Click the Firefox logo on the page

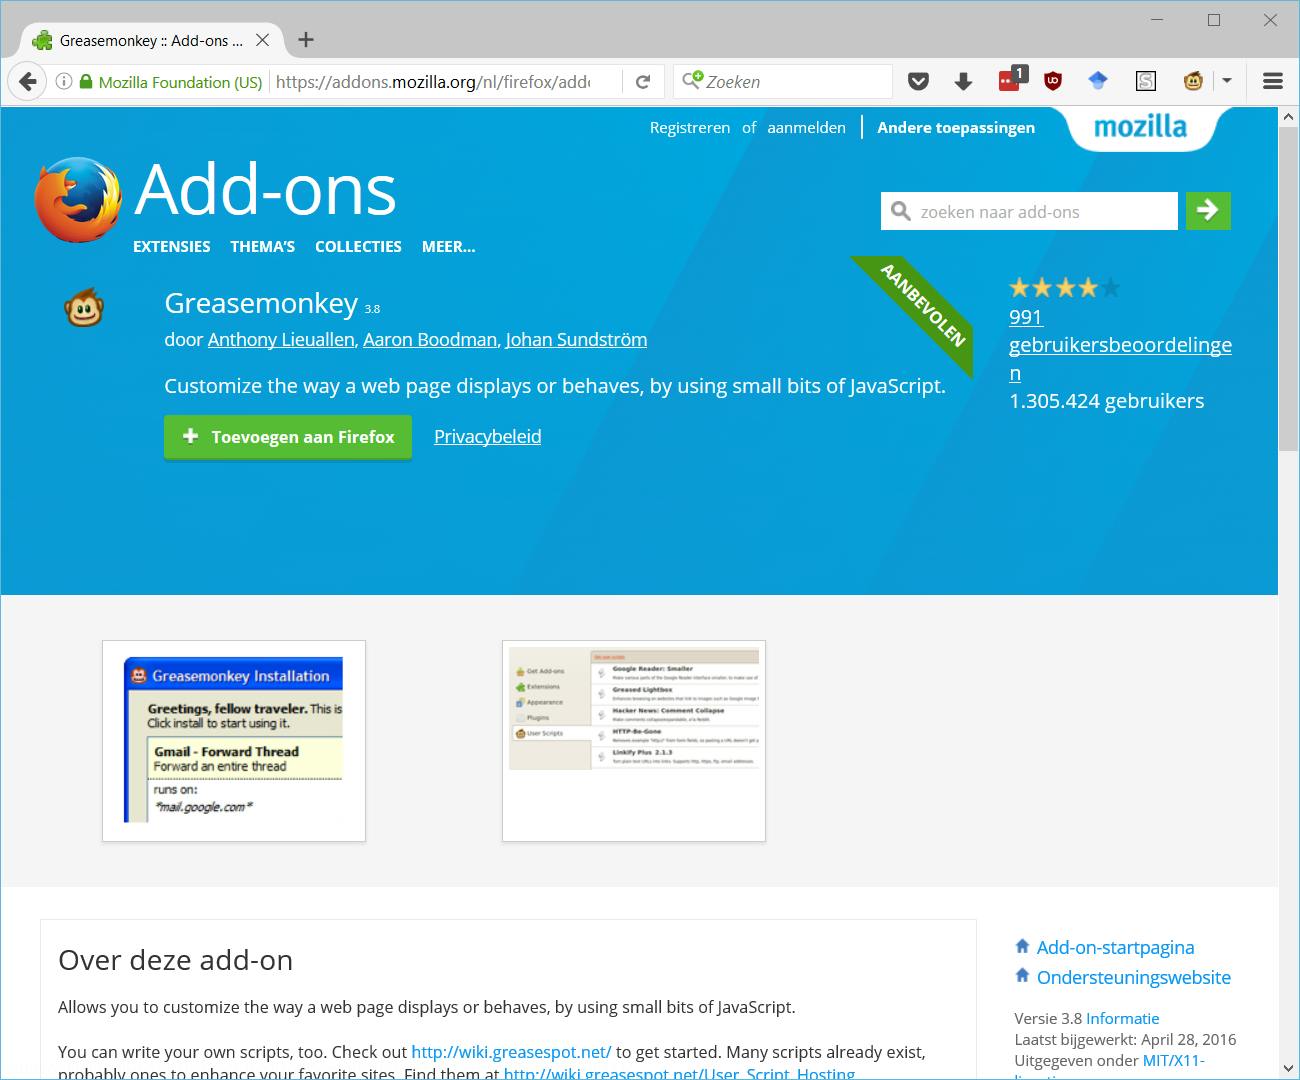click(x=78, y=199)
